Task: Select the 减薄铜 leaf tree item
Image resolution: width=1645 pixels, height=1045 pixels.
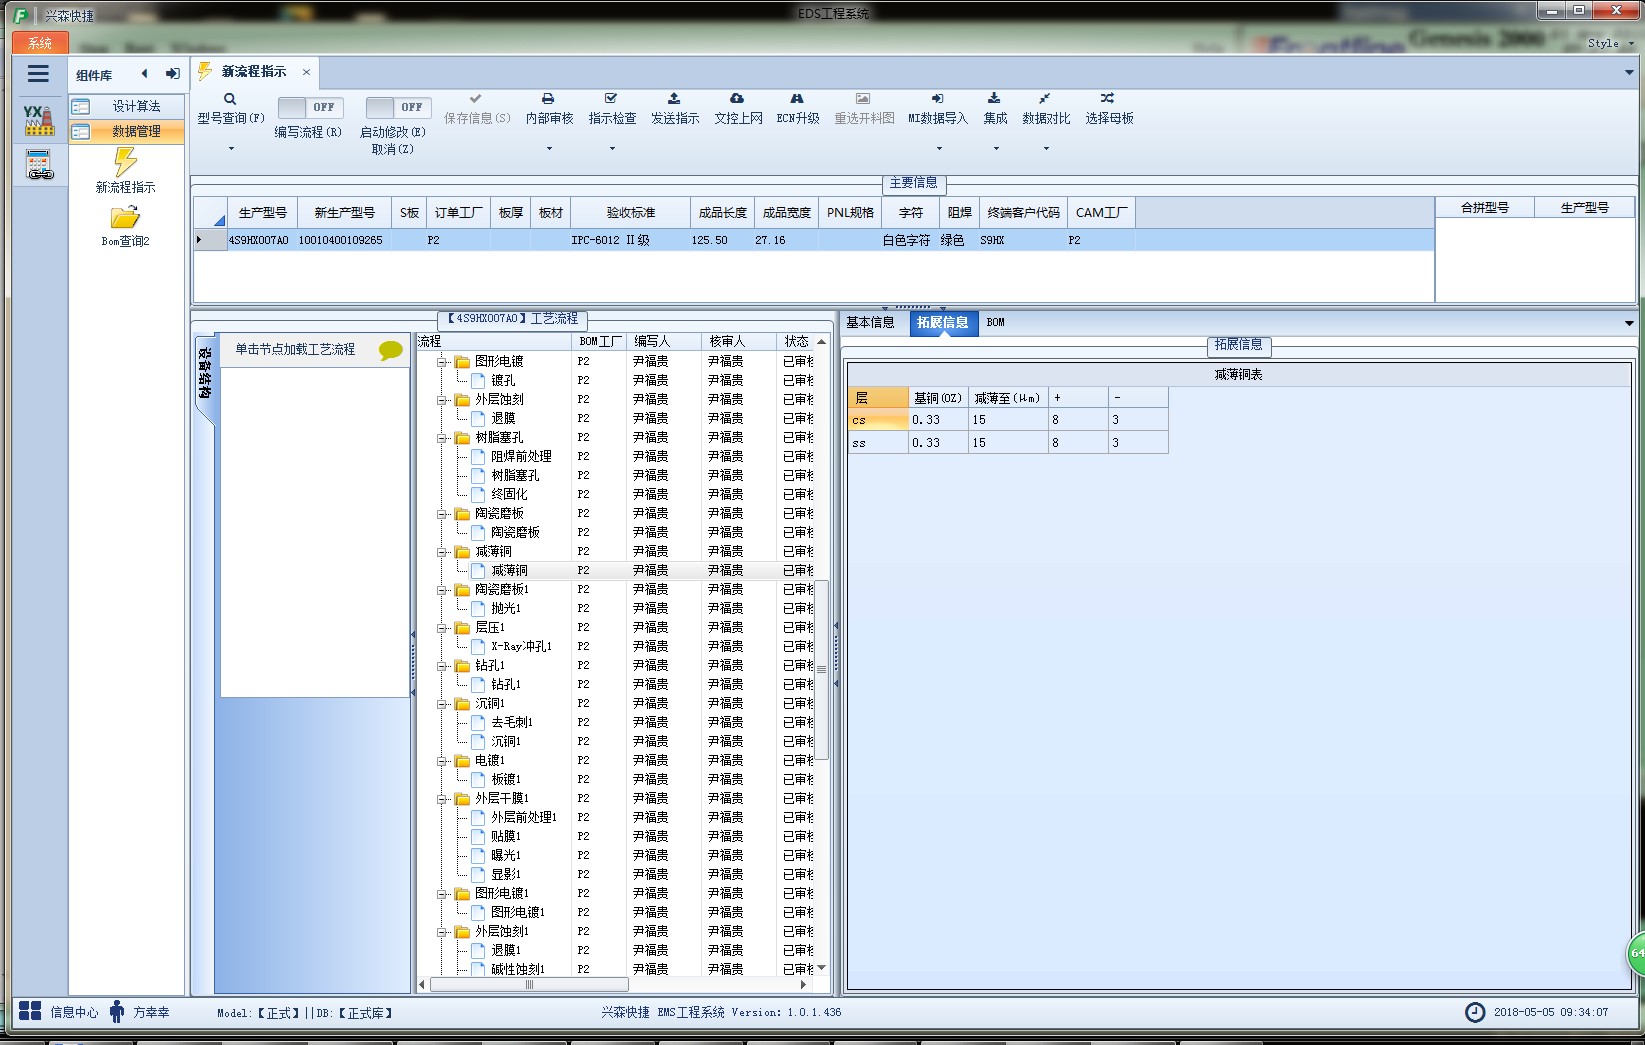Action: tap(509, 571)
